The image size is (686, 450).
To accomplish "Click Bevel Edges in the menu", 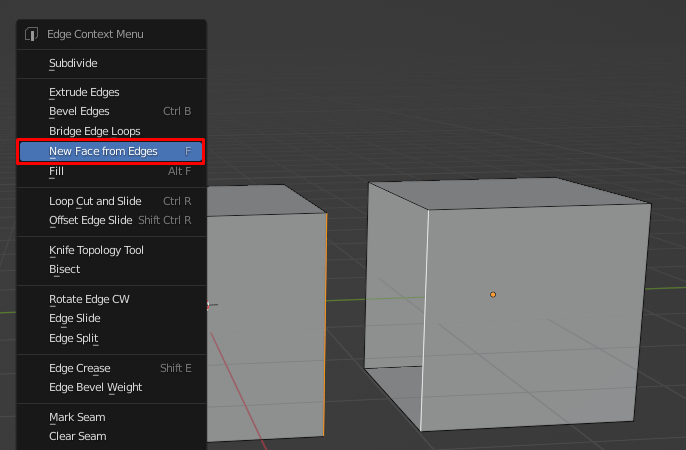I will click(x=79, y=111).
